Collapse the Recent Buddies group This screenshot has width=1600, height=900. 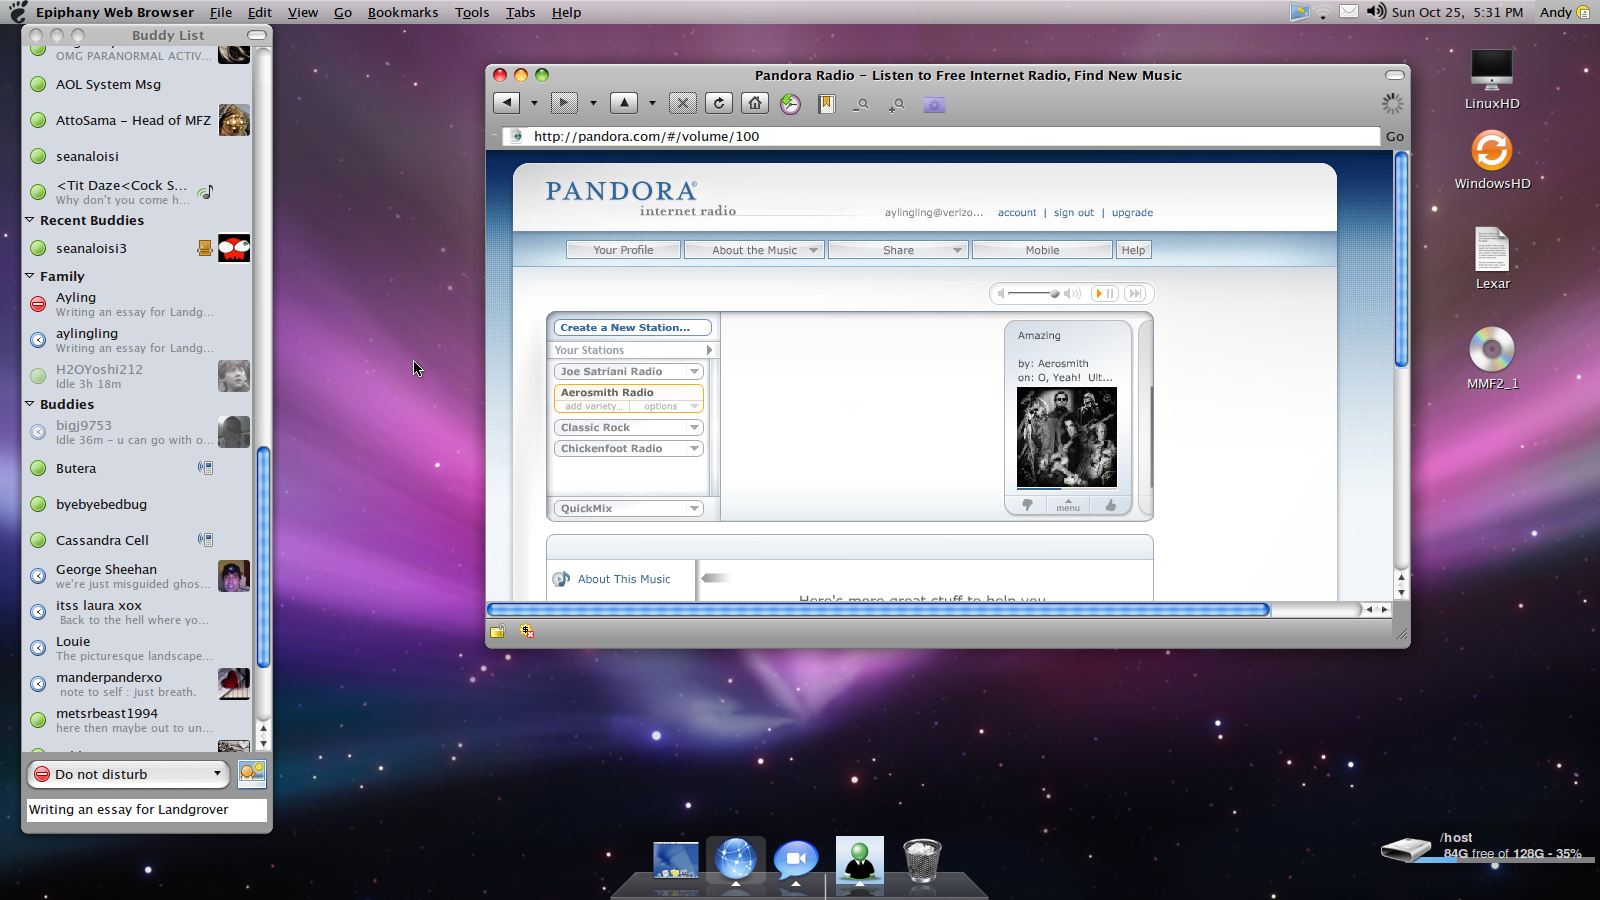click(x=30, y=220)
